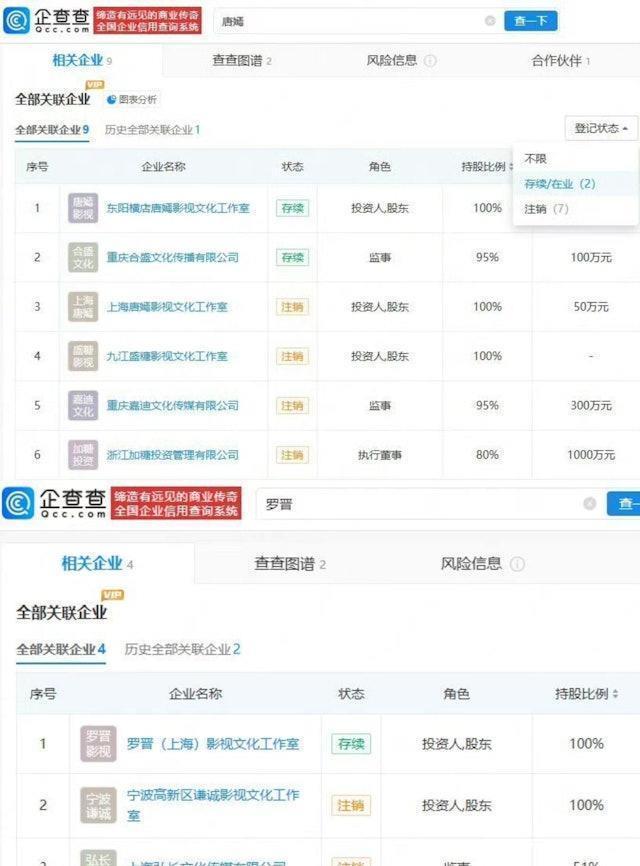Image resolution: width=640 pixels, height=866 pixels.
Task: Clear the 罗晋 search field with X icon
Action: pyautogui.click(x=590, y=504)
